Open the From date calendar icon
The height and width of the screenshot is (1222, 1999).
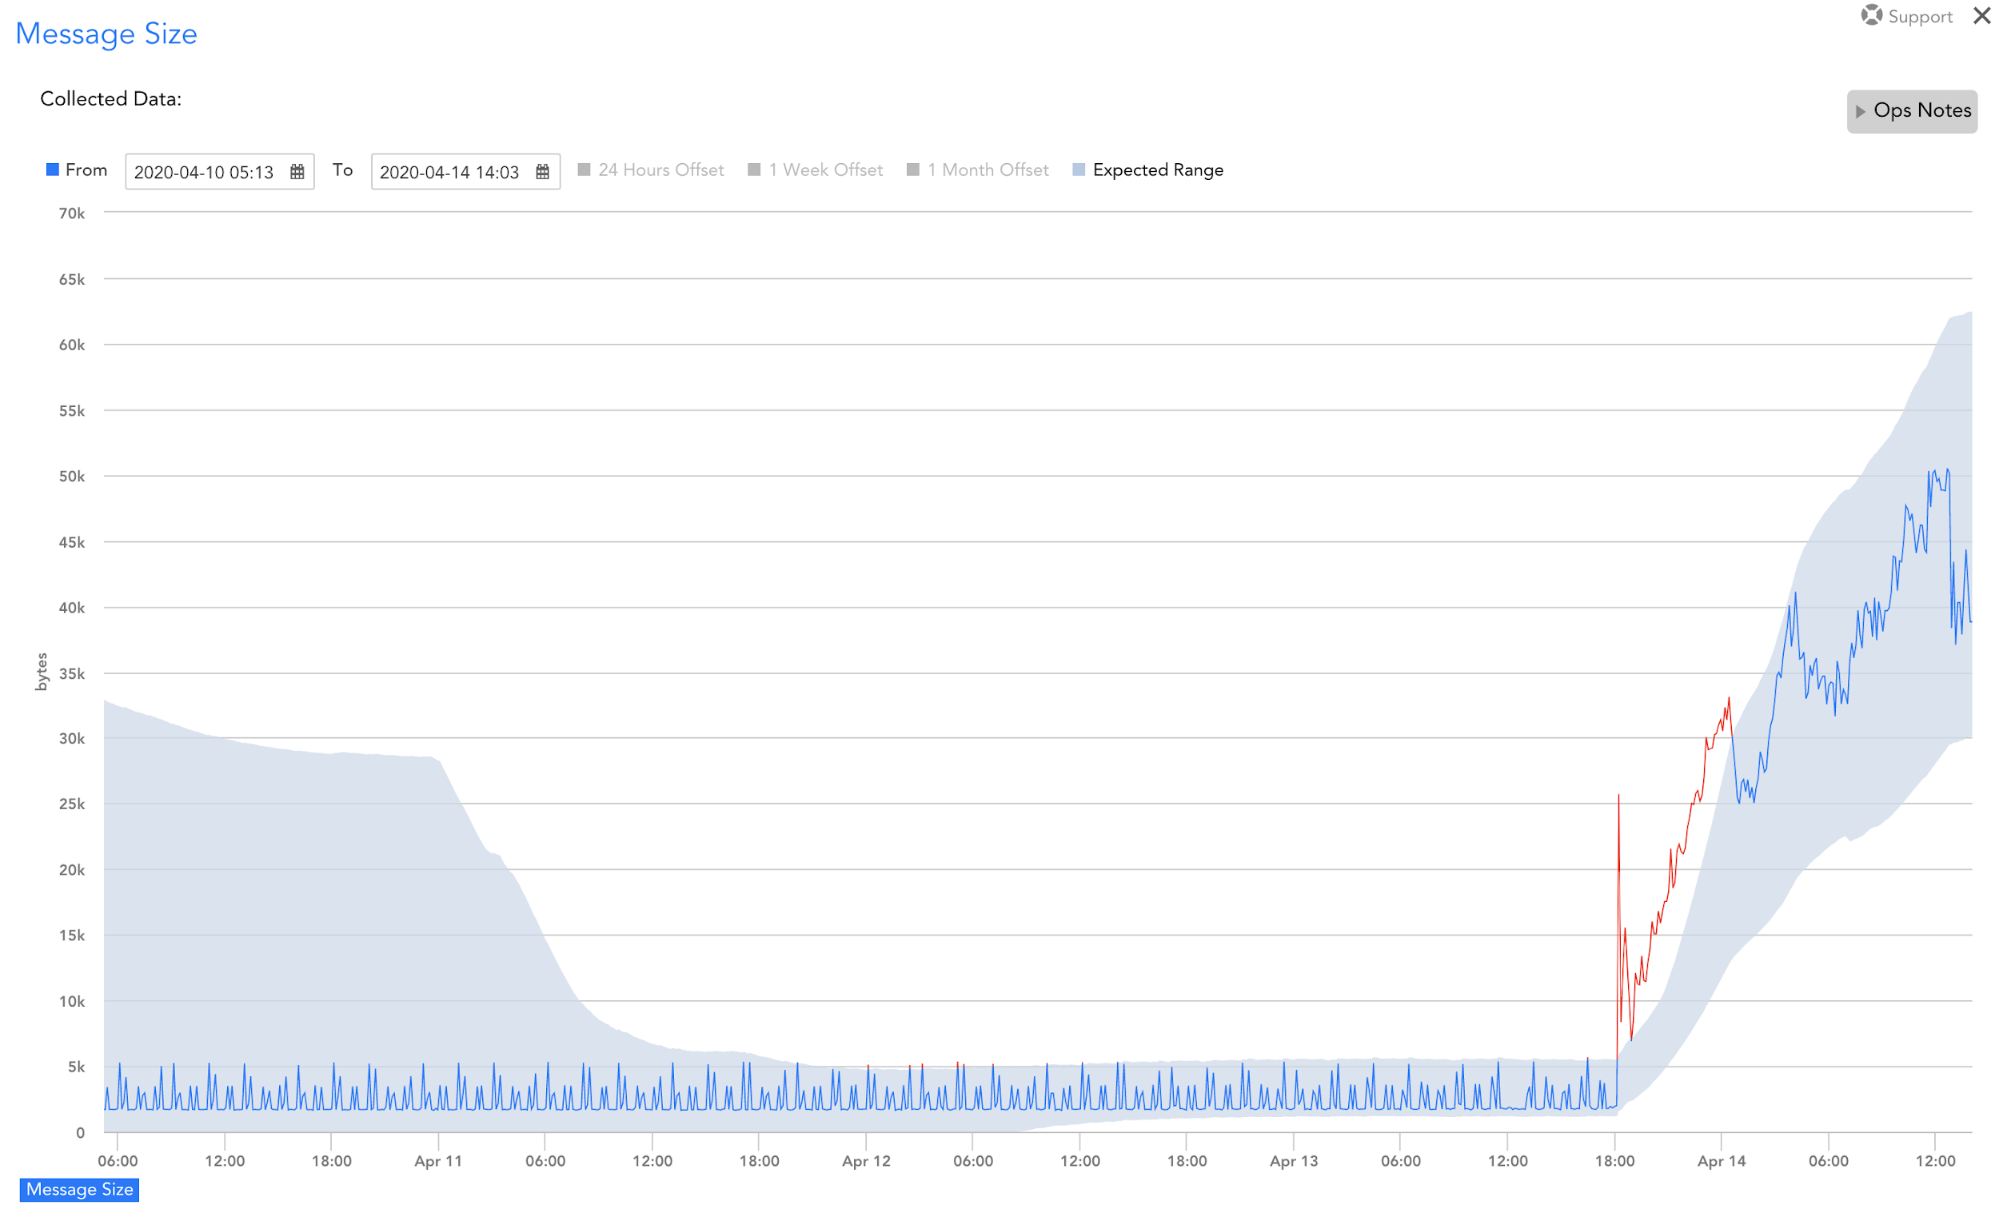[x=297, y=172]
